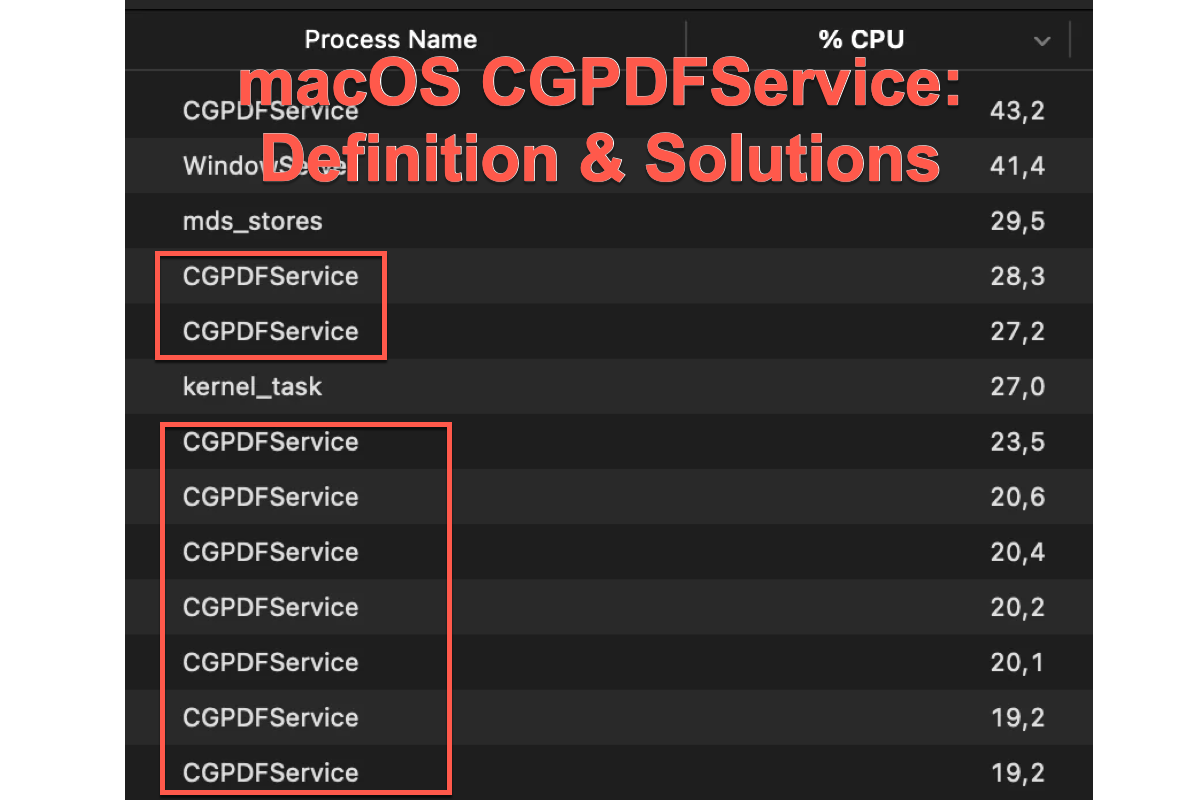Screen dimensions: 1200x800
Task: Select the WindowServer process row
Action: coord(609,166)
